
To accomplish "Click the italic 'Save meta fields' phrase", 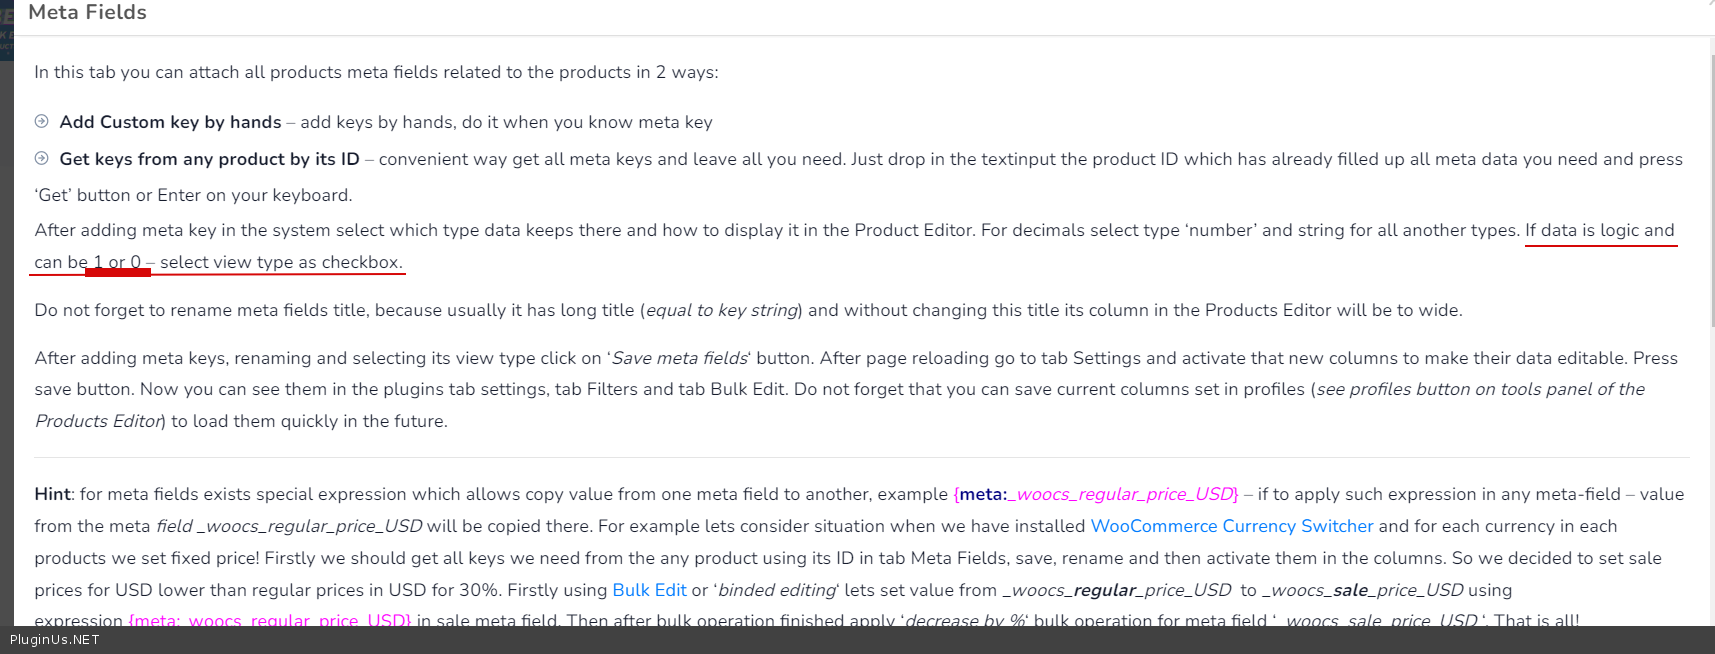I will pos(679,358).
